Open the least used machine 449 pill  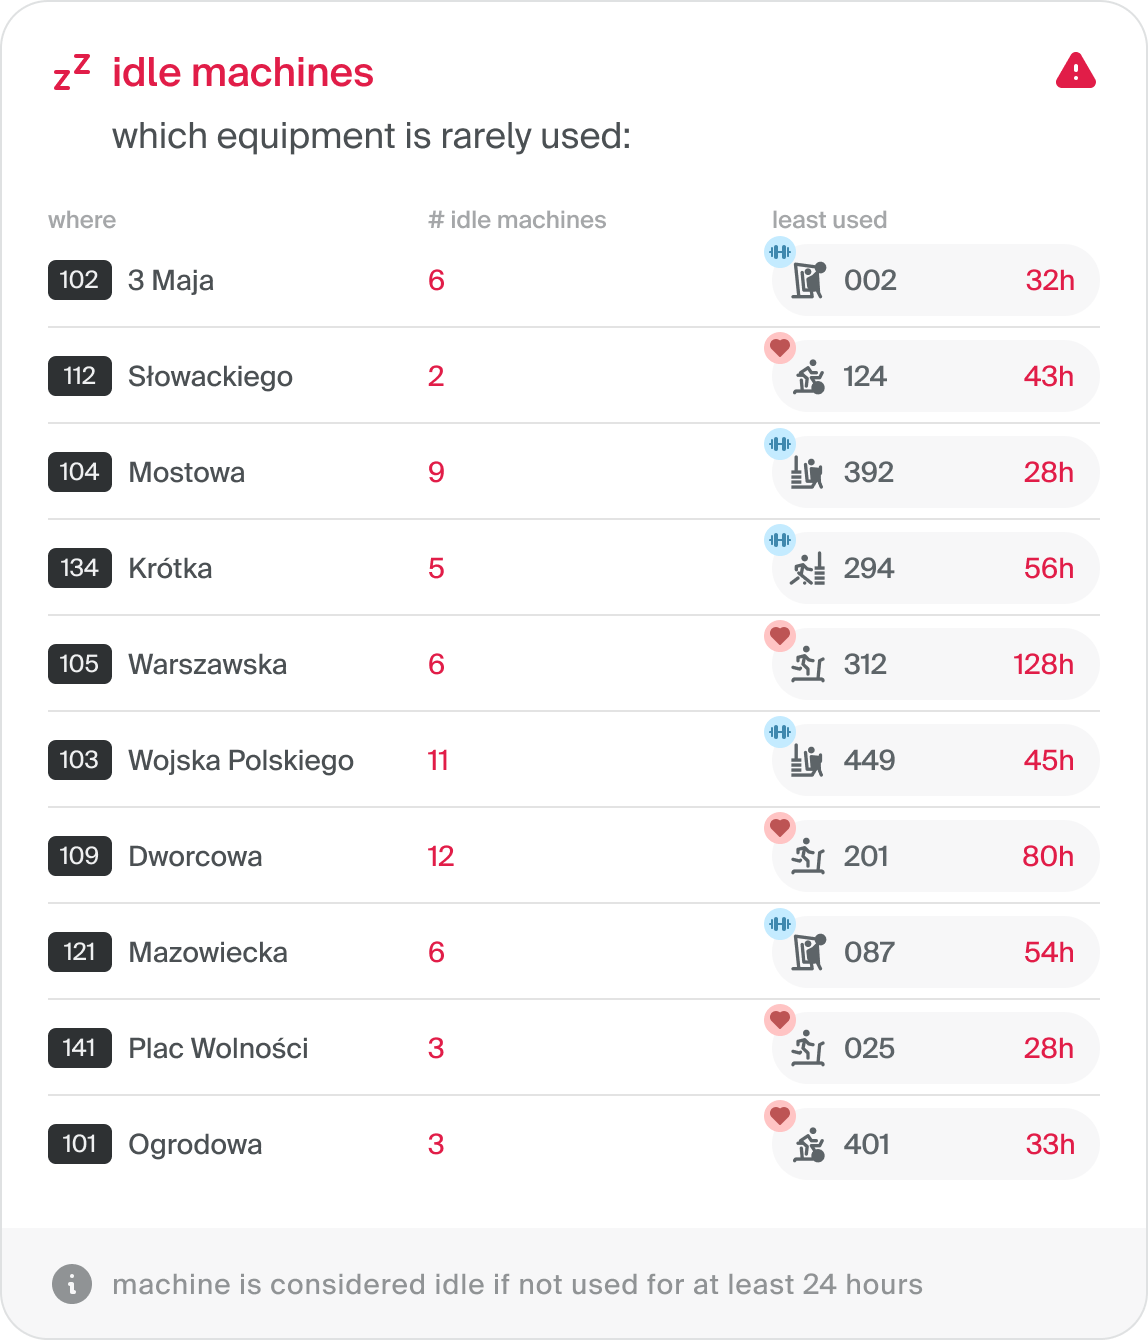point(936,760)
